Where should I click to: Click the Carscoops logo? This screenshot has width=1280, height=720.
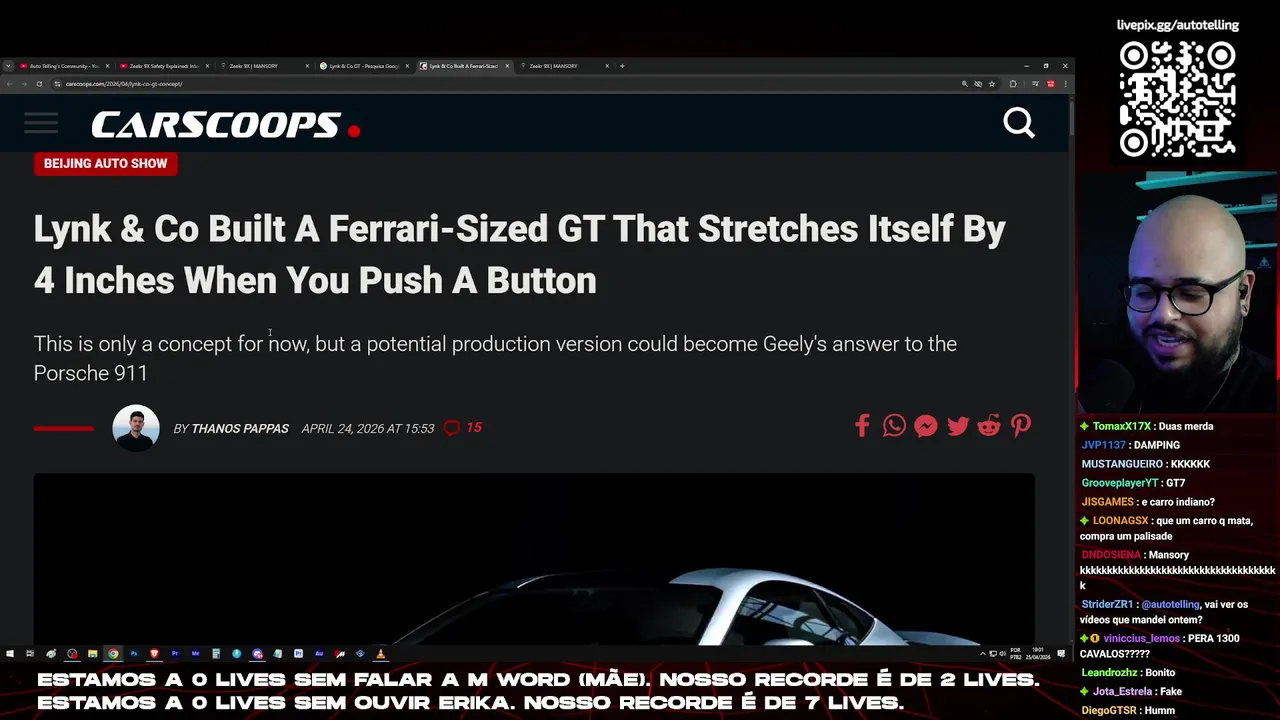[x=225, y=125]
